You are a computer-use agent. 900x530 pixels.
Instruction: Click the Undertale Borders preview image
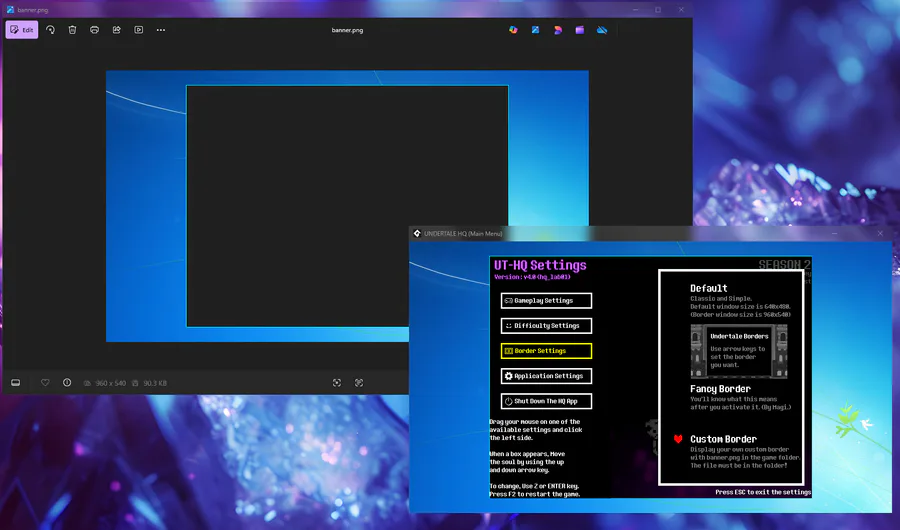pyautogui.click(x=739, y=351)
